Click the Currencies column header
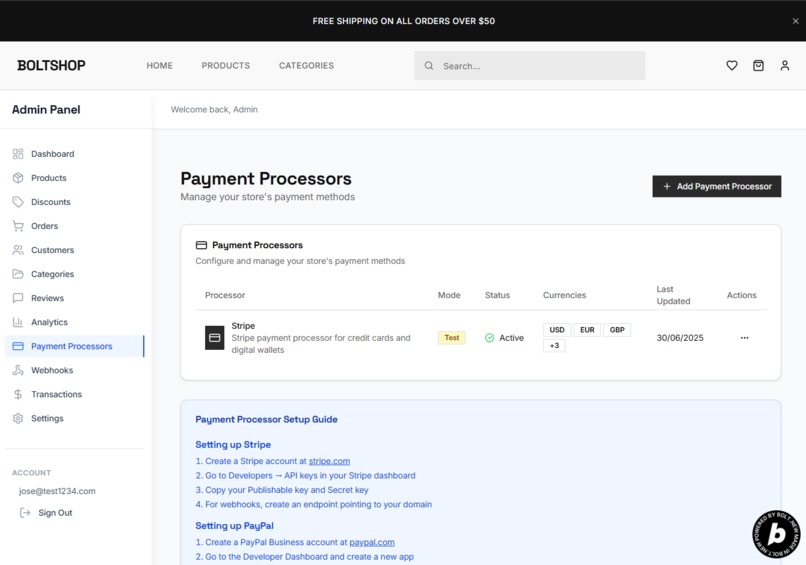The height and width of the screenshot is (565, 806). [564, 295]
